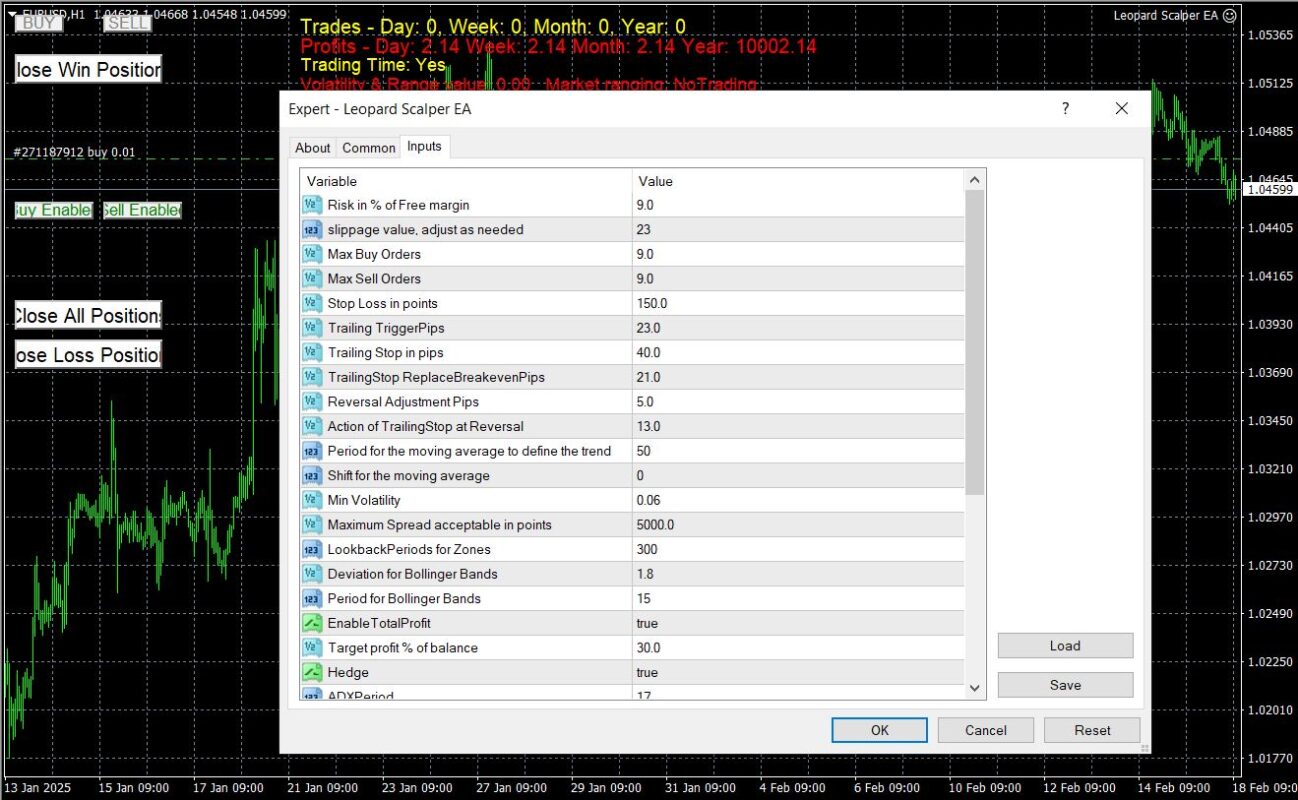Click the boolean icon next to Hedge
Viewport: 1298px width, 800px height.
[311, 672]
